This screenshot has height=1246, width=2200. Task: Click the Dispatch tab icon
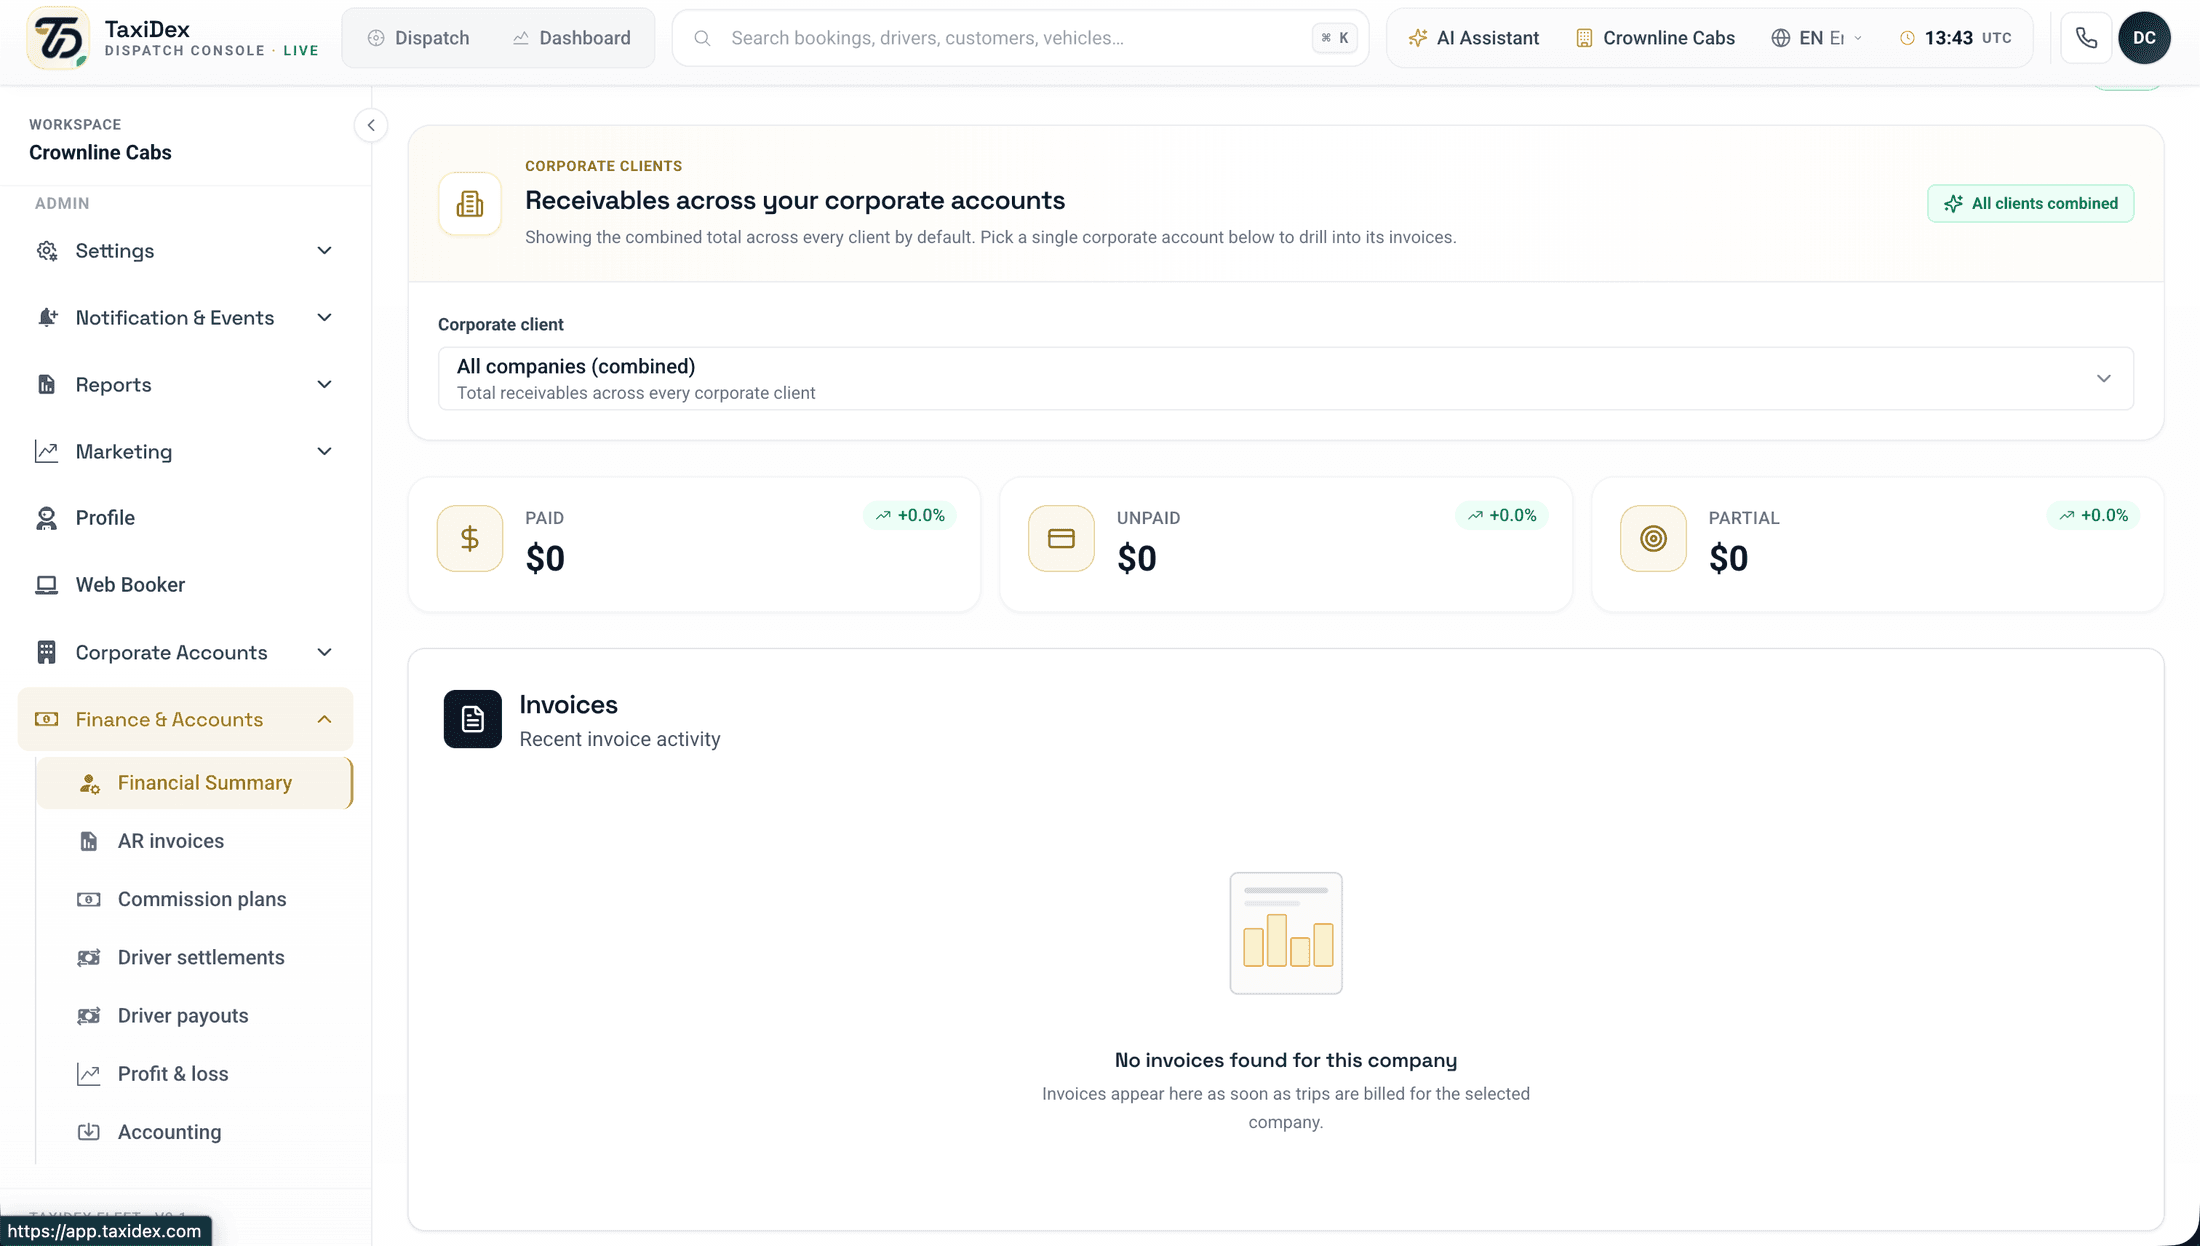pos(376,38)
